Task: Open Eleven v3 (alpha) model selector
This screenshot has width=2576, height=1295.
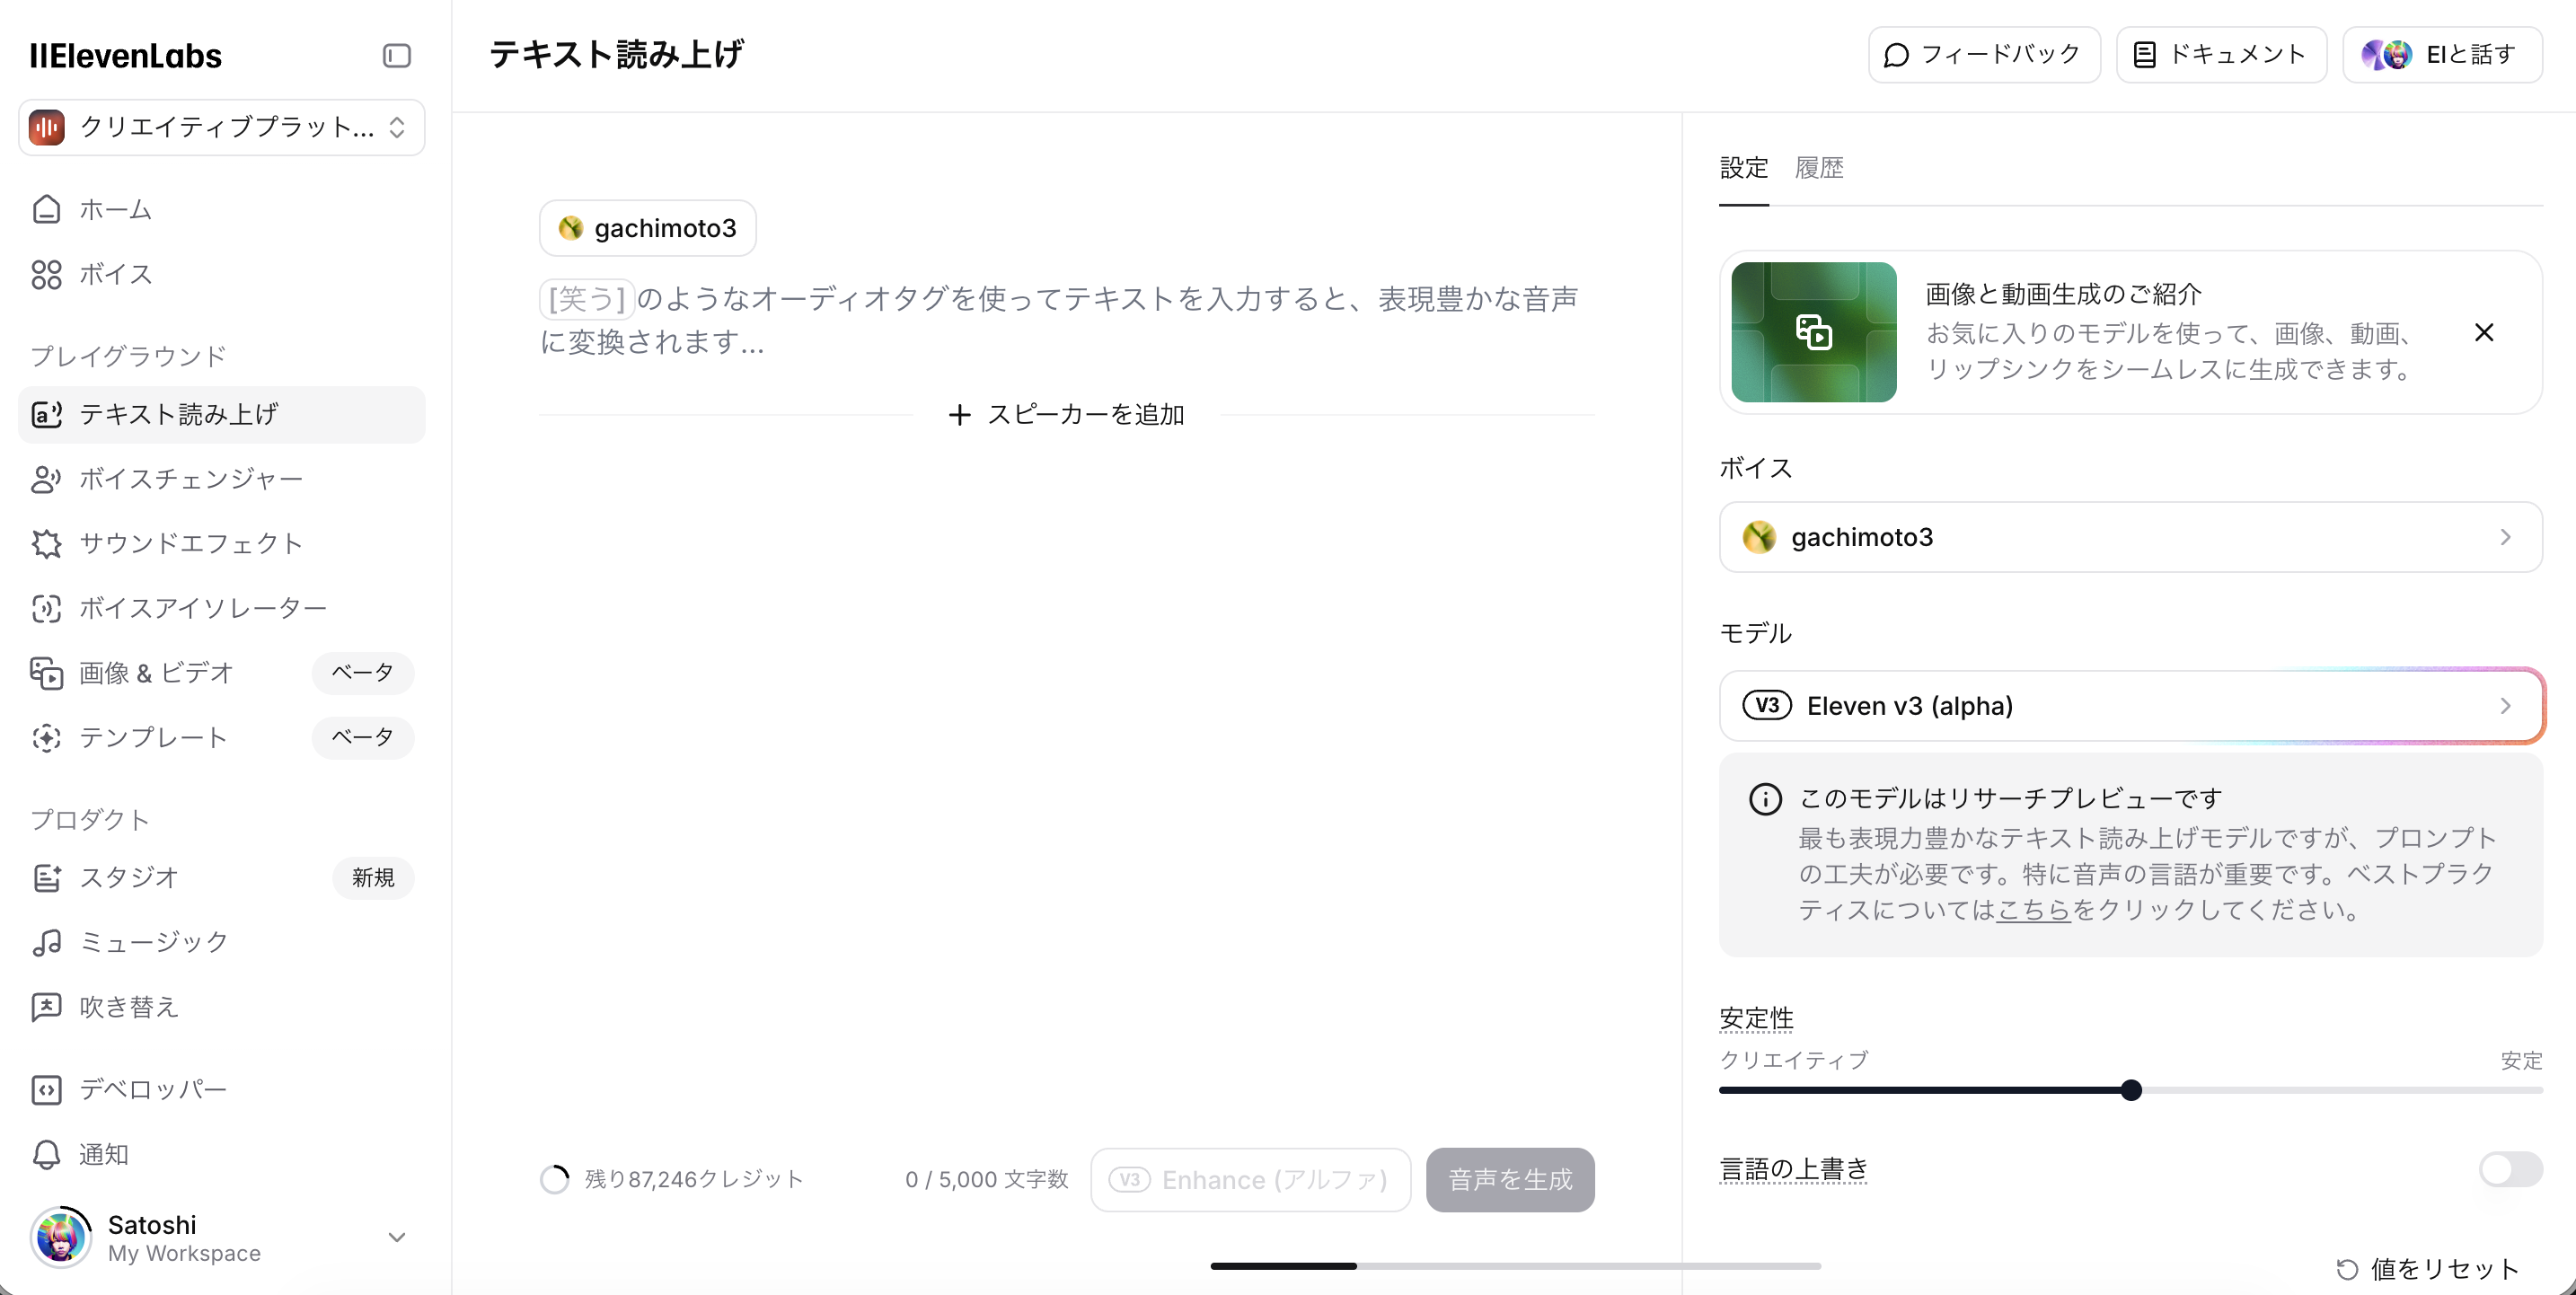Action: point(2130,706)
